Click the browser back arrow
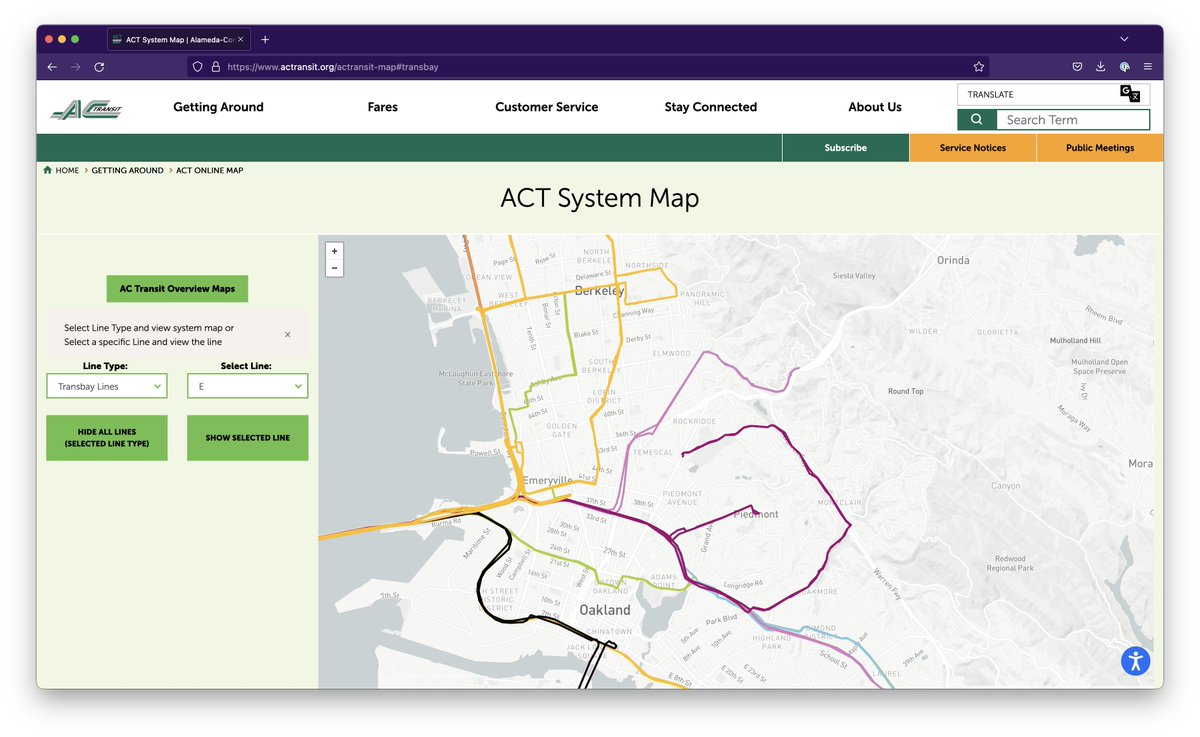Image resolution: width=1200 pixels, height=737 pixels. point(52,67)
